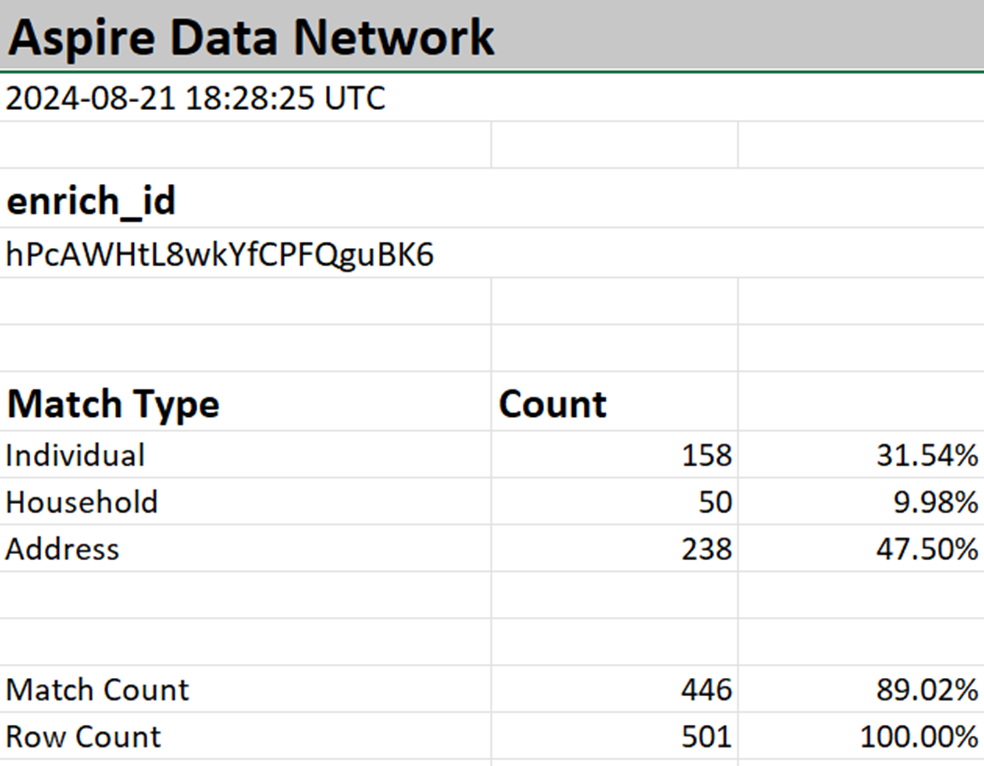Select the Row Count percentage 100.00%

pyautogui.click(x=861, y=736)
